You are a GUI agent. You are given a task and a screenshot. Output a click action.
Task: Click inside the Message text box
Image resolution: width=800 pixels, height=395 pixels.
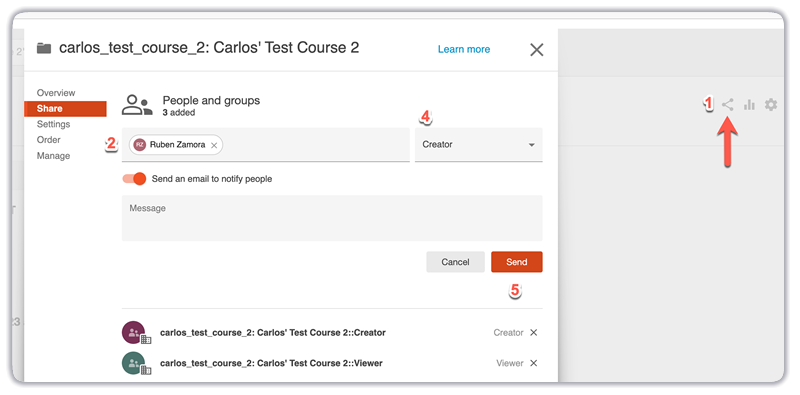coord(332,218)
